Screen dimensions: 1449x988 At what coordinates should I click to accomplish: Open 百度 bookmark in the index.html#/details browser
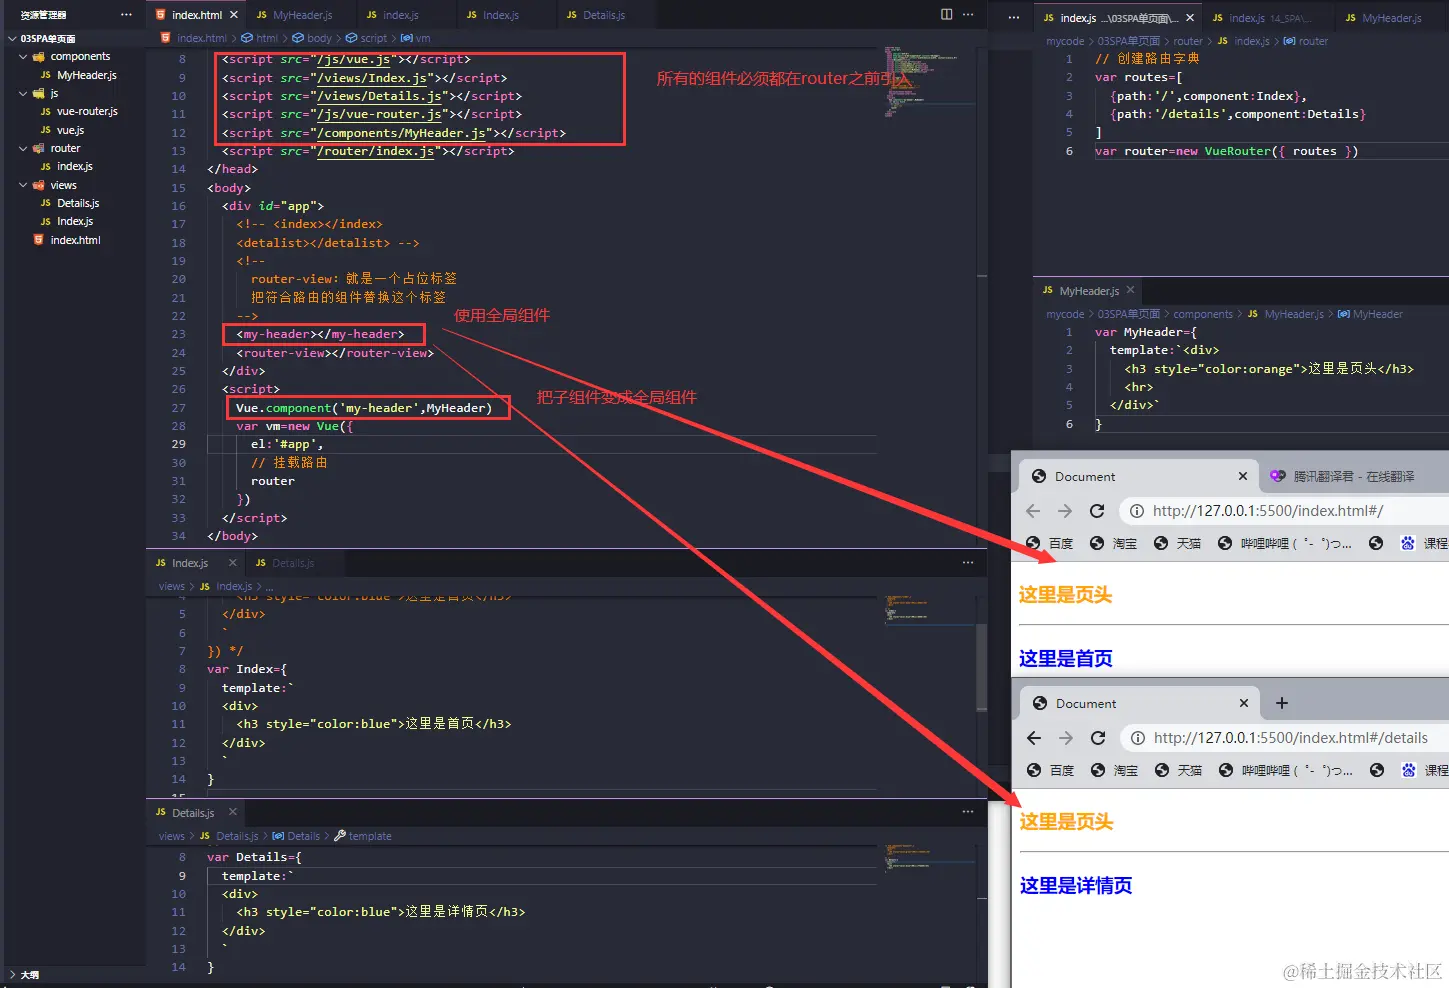pyautogui.click(x=1050, y=770)
